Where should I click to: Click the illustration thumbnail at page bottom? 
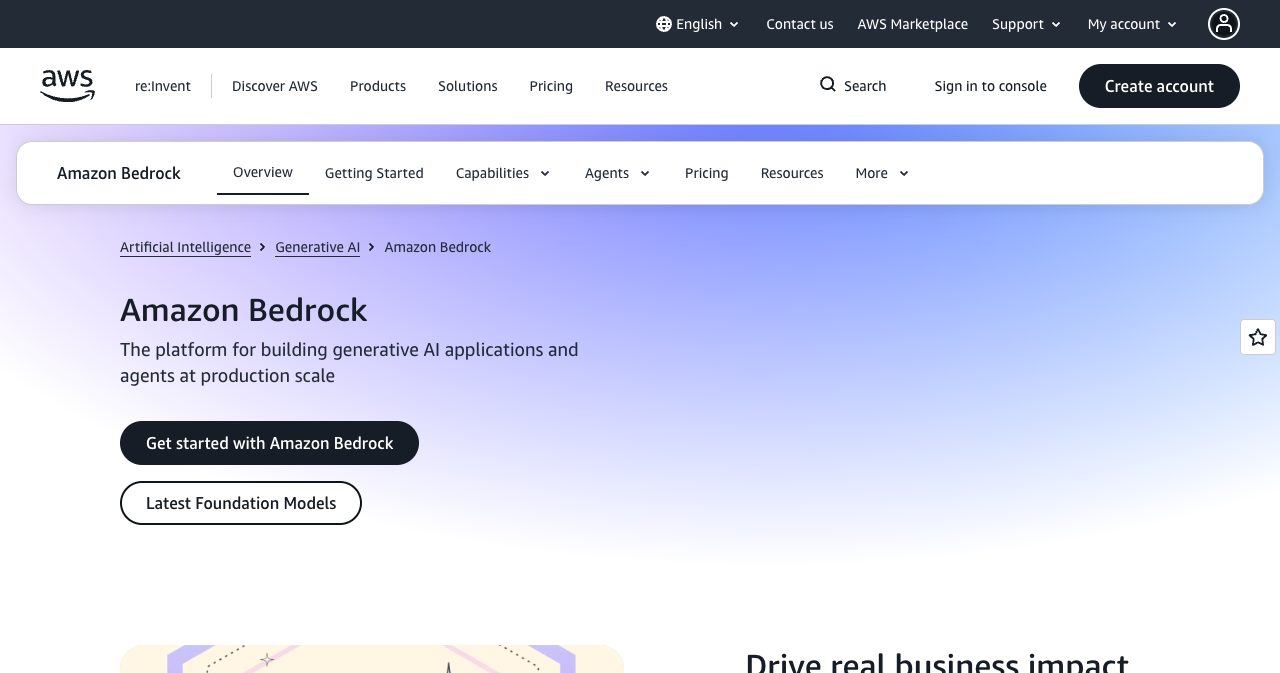pos(372,659)
